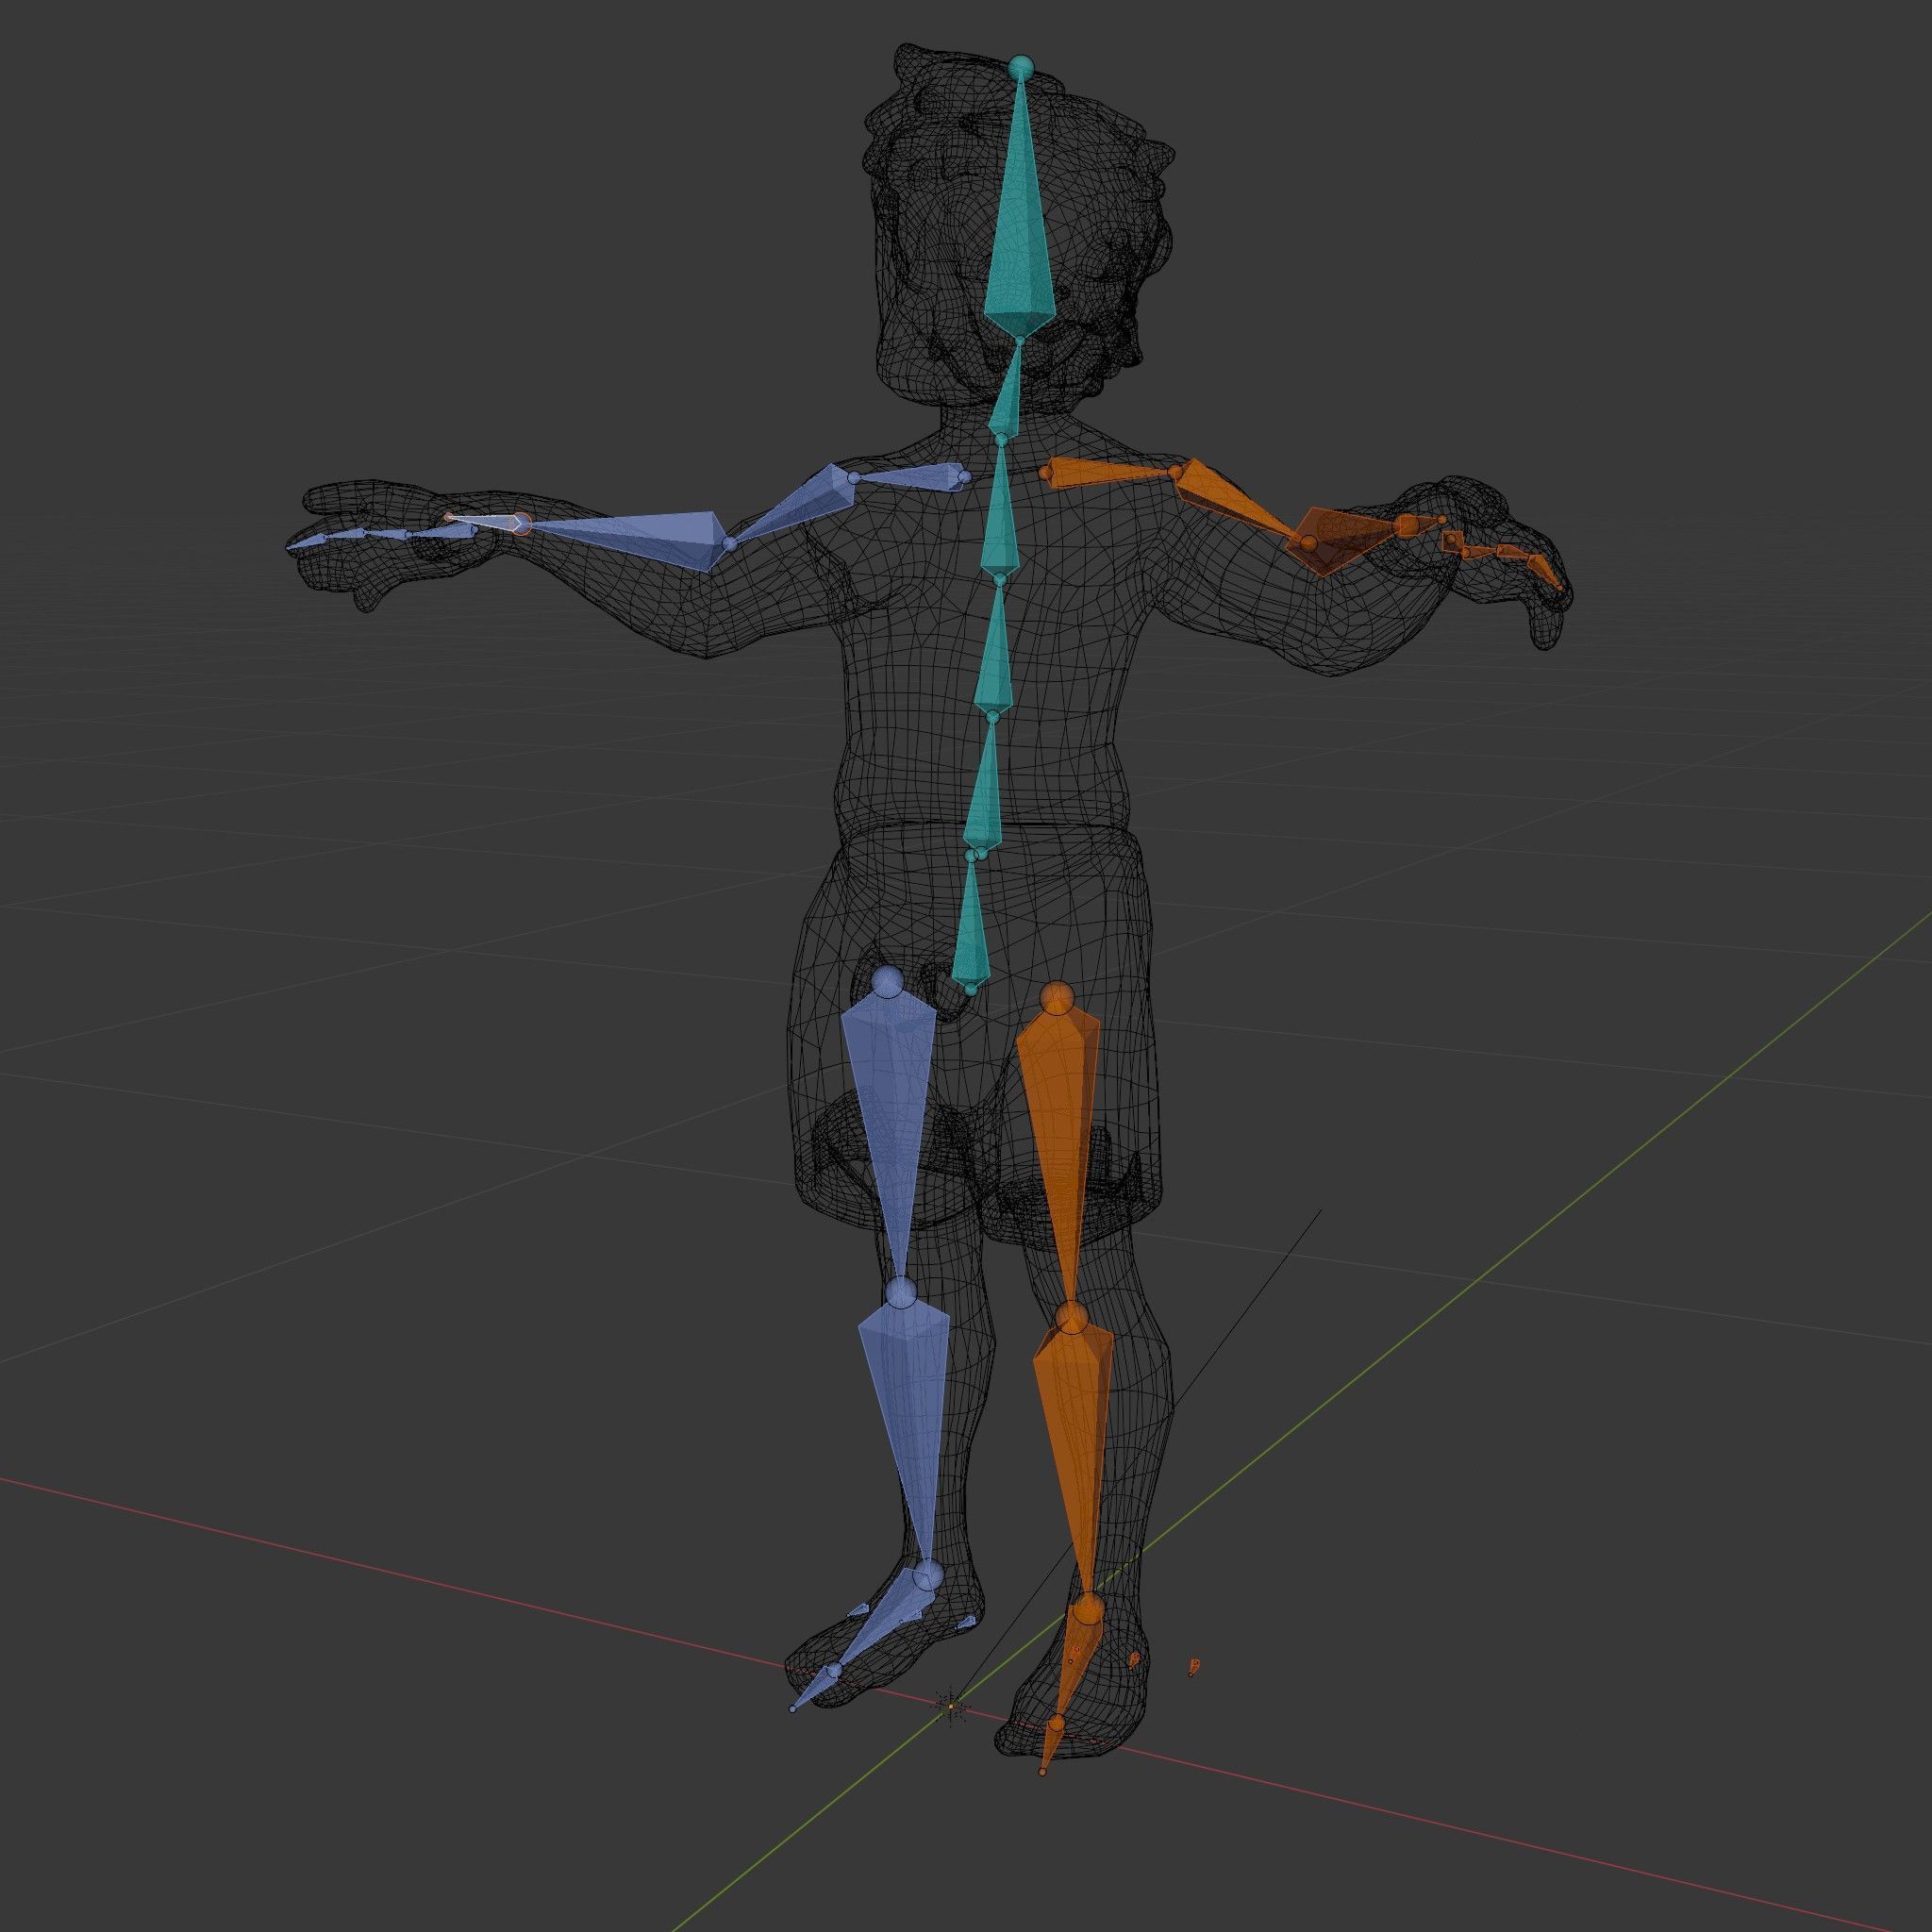Screen dimensions: 1932x1932
Task: Click the 3D cursor at the origin
Action: tap(951, 1706)
